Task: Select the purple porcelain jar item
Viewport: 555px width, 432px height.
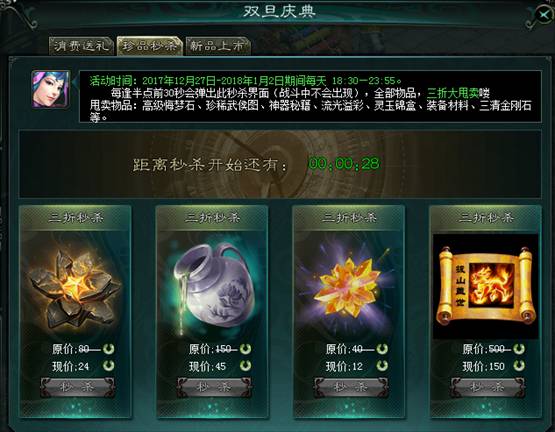Action: 213,285
